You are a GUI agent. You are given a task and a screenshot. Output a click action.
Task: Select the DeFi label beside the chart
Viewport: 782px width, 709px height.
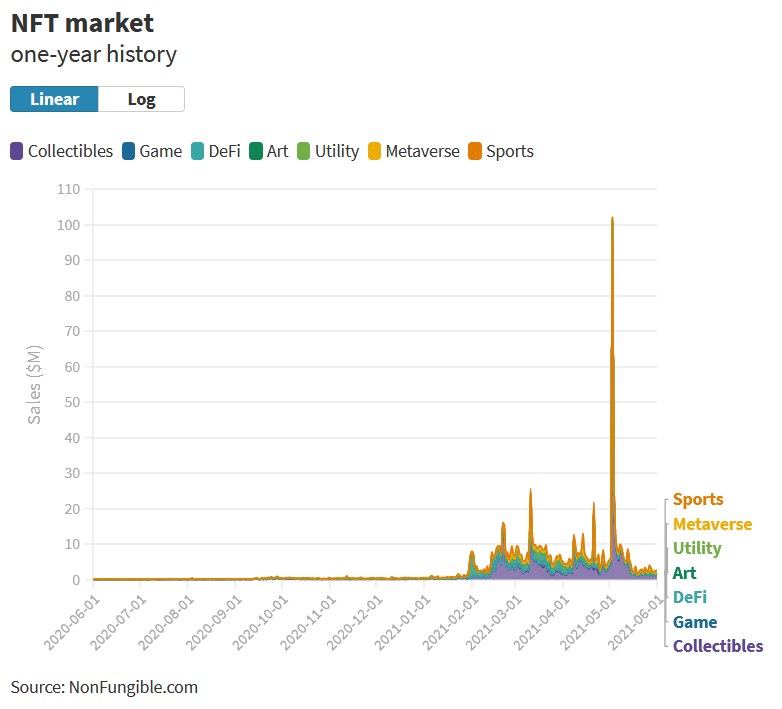691,597
